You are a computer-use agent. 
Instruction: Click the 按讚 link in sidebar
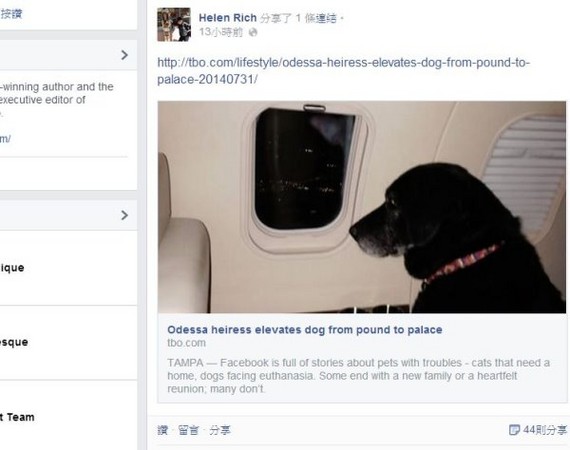pyautogui.click(x=11, y=14)
